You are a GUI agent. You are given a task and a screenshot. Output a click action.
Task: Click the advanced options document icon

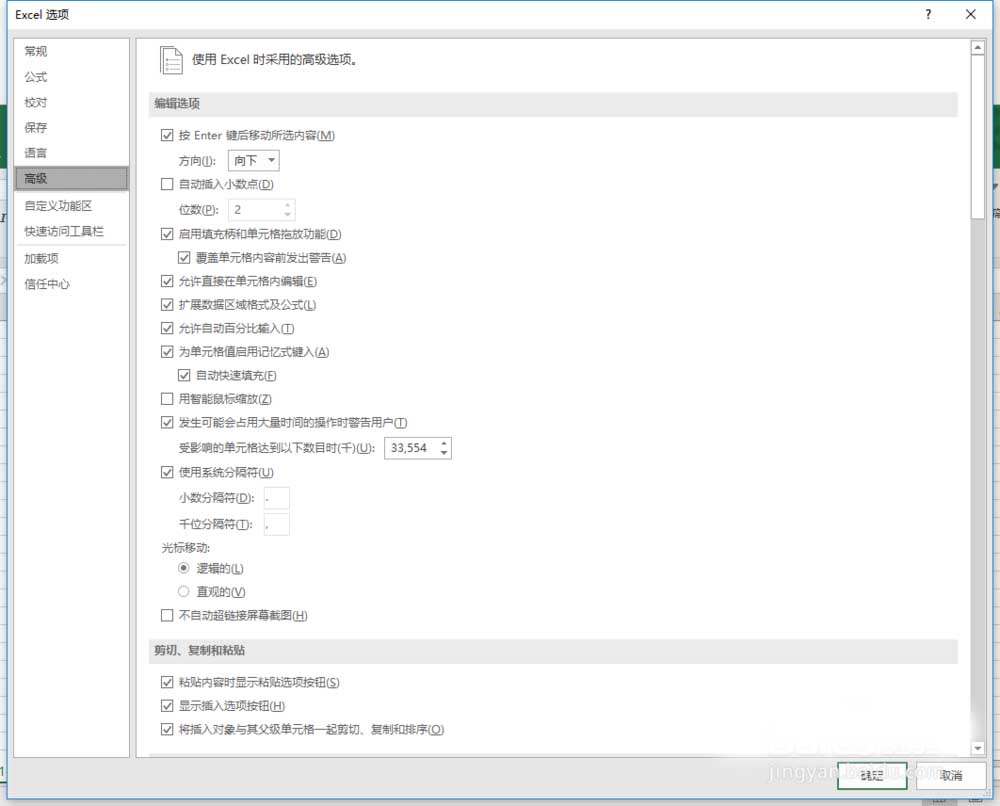[171, 60]
